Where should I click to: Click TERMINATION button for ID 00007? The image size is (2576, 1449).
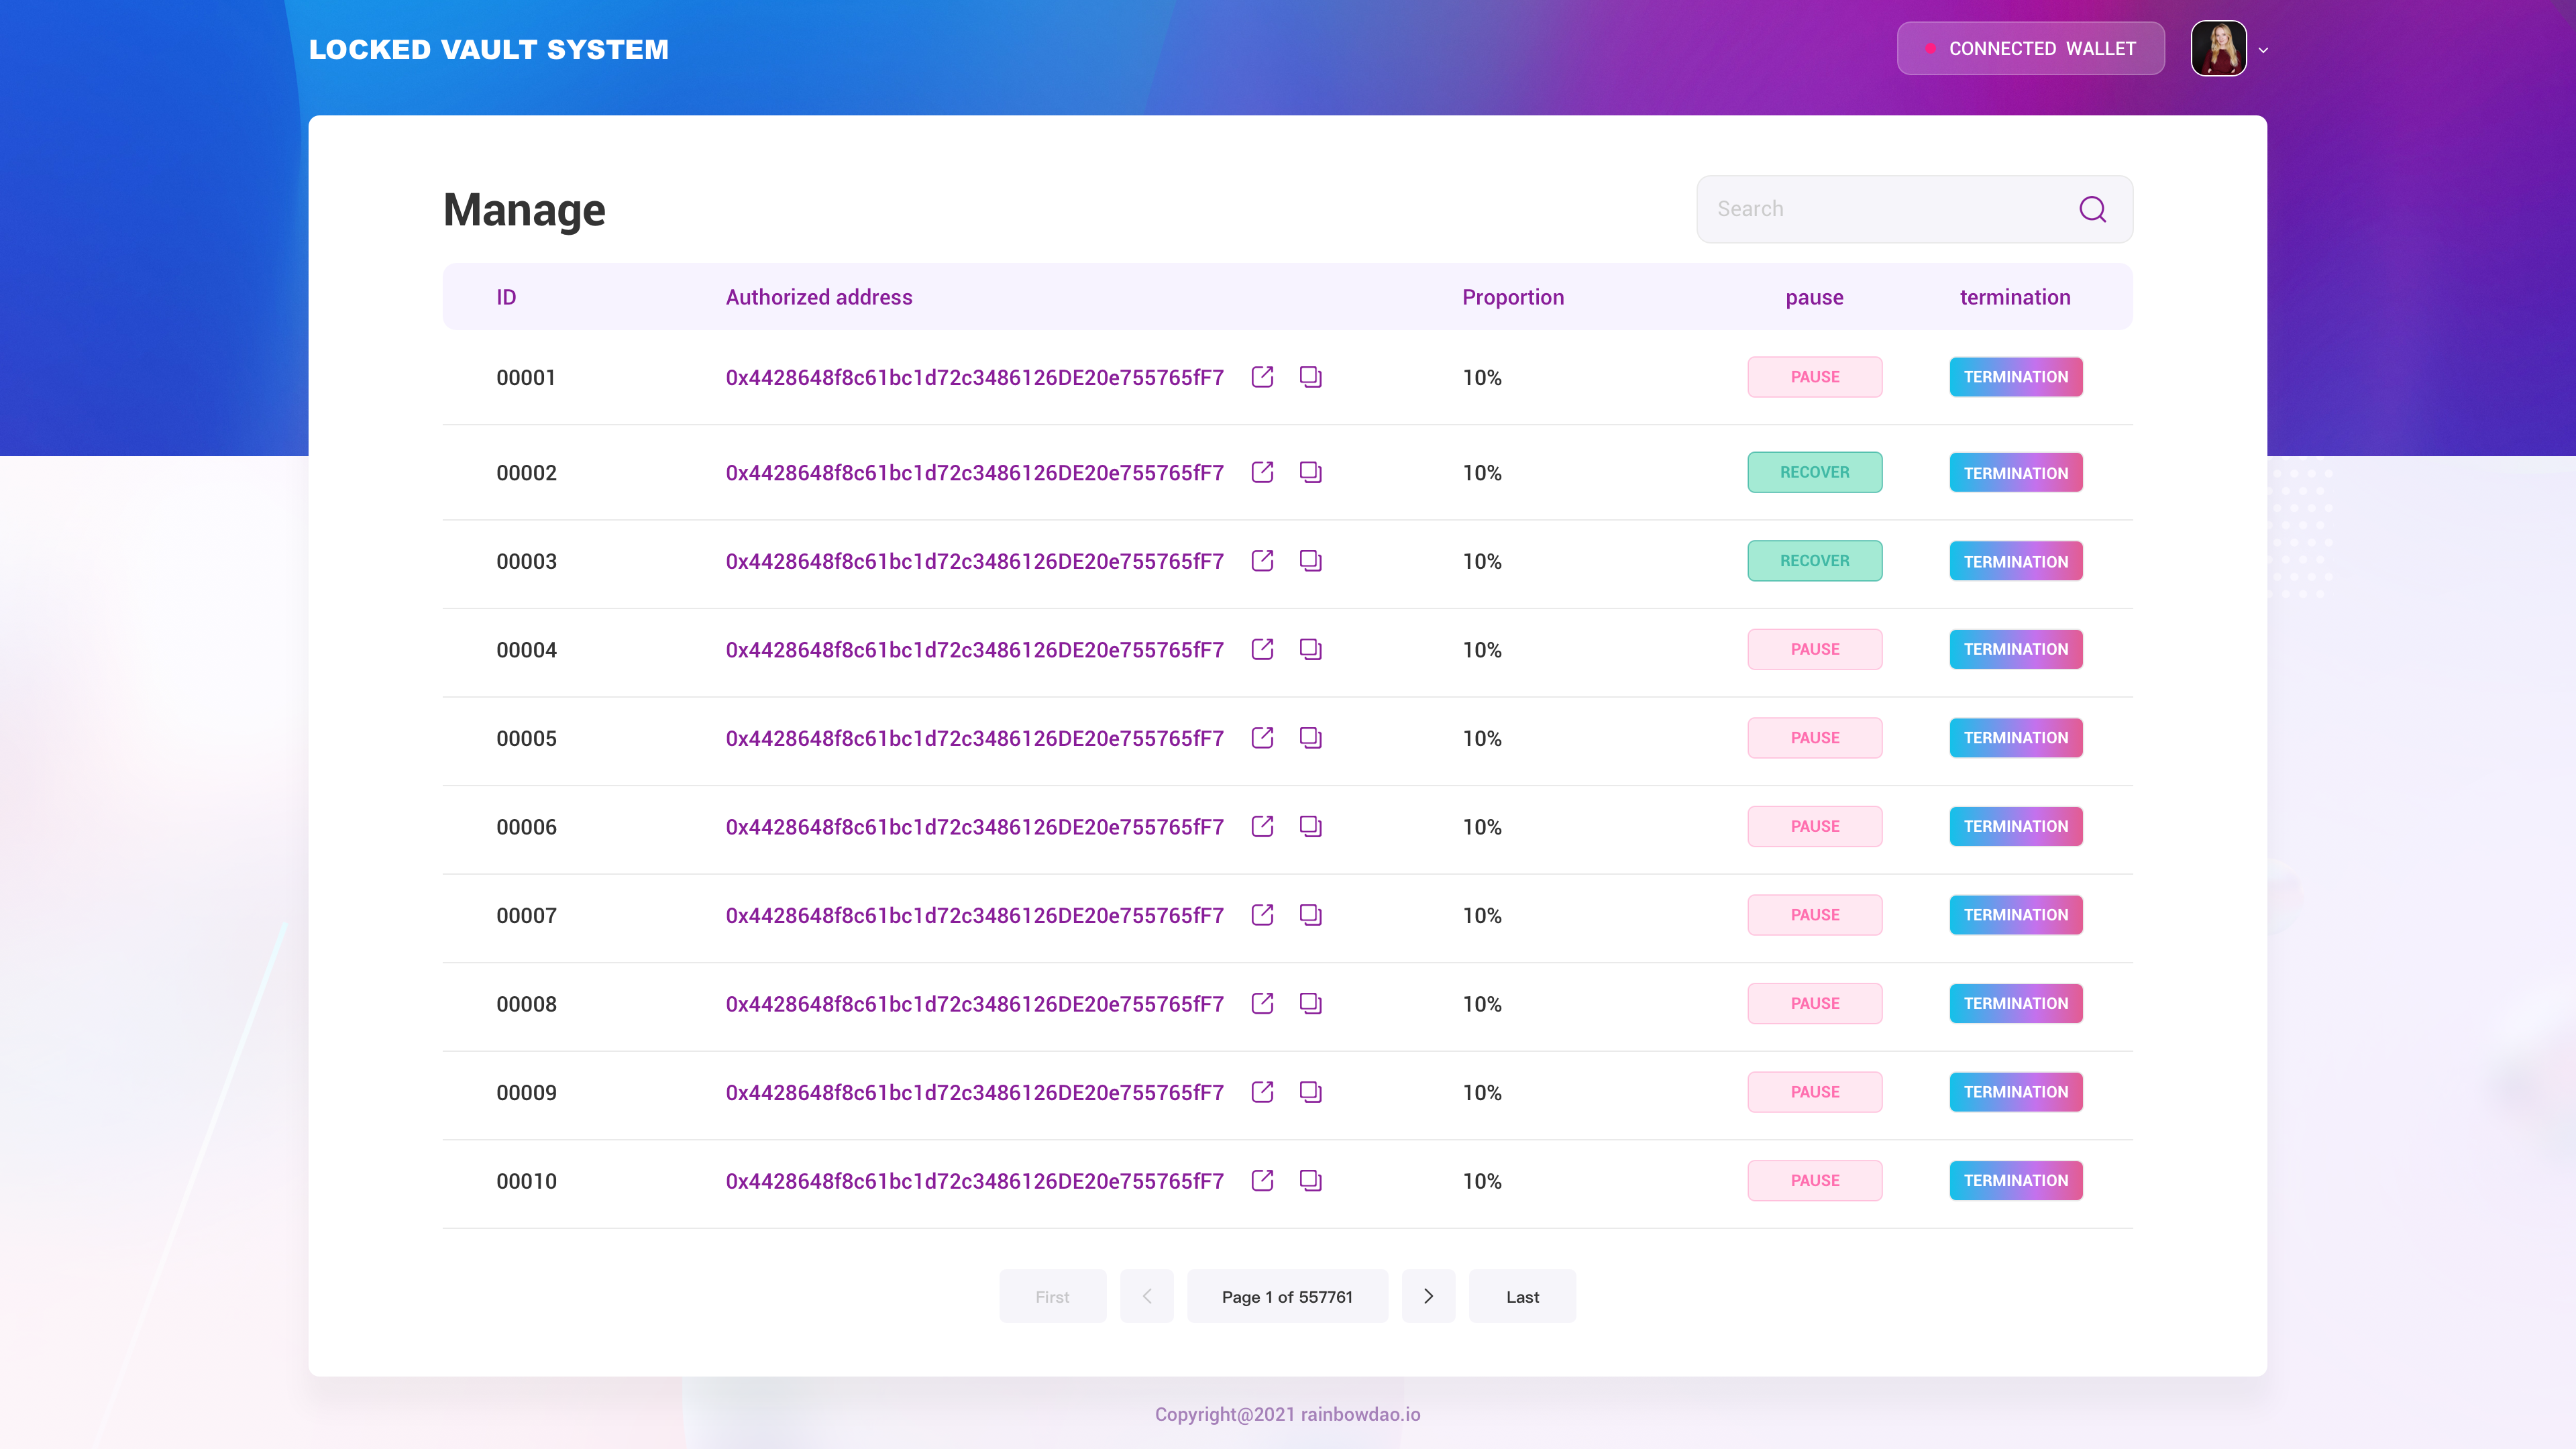2015,915
